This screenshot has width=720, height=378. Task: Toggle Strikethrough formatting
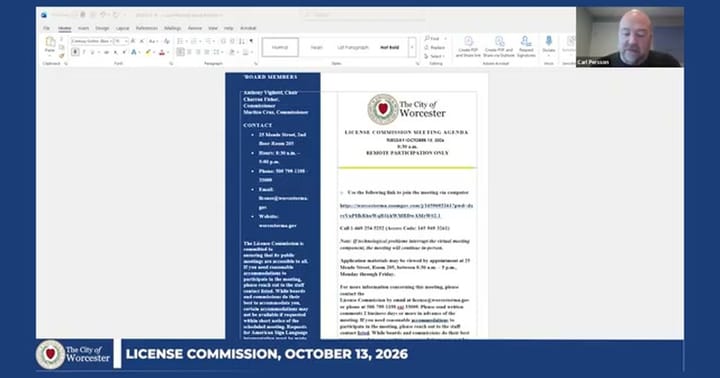[x=106, y=52]
